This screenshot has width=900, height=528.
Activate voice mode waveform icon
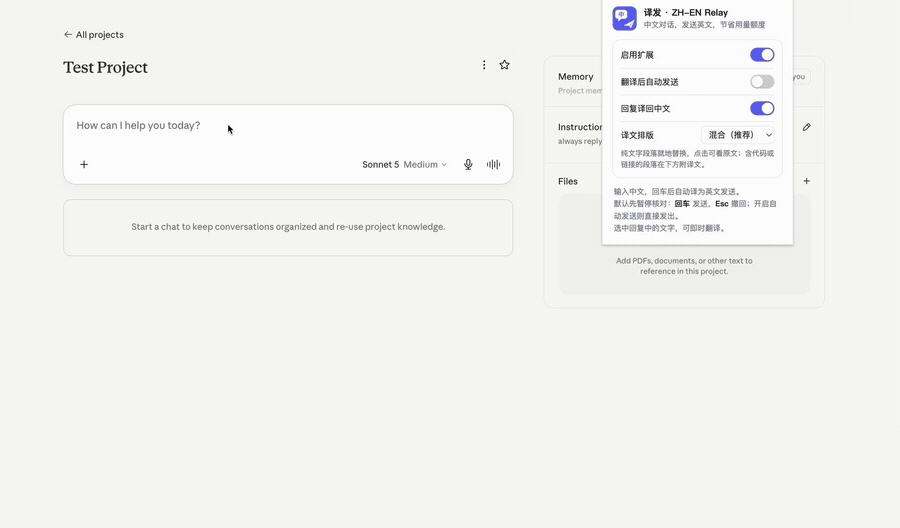point(493,165)
